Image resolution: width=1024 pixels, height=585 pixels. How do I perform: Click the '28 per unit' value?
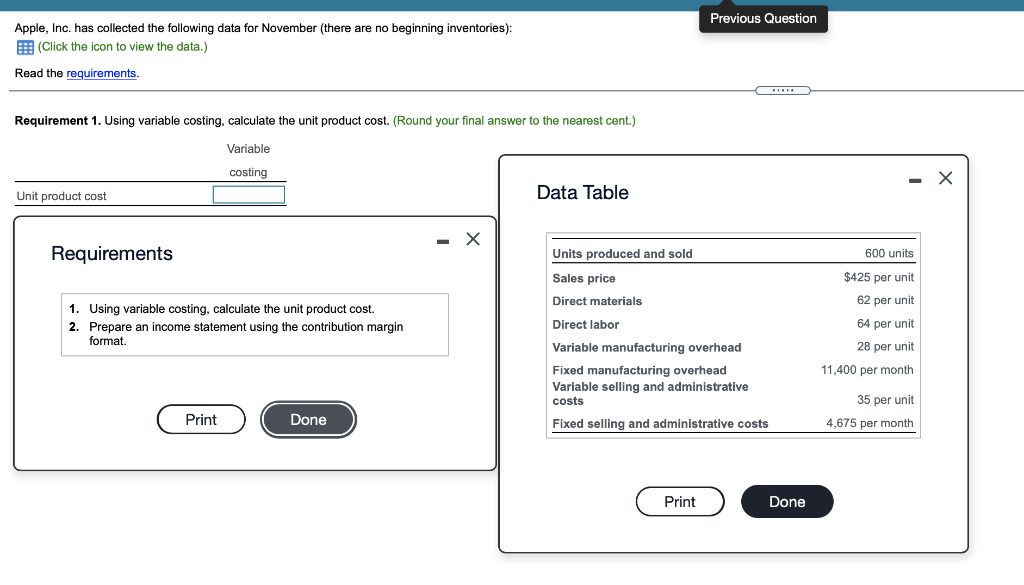point(885,347)
